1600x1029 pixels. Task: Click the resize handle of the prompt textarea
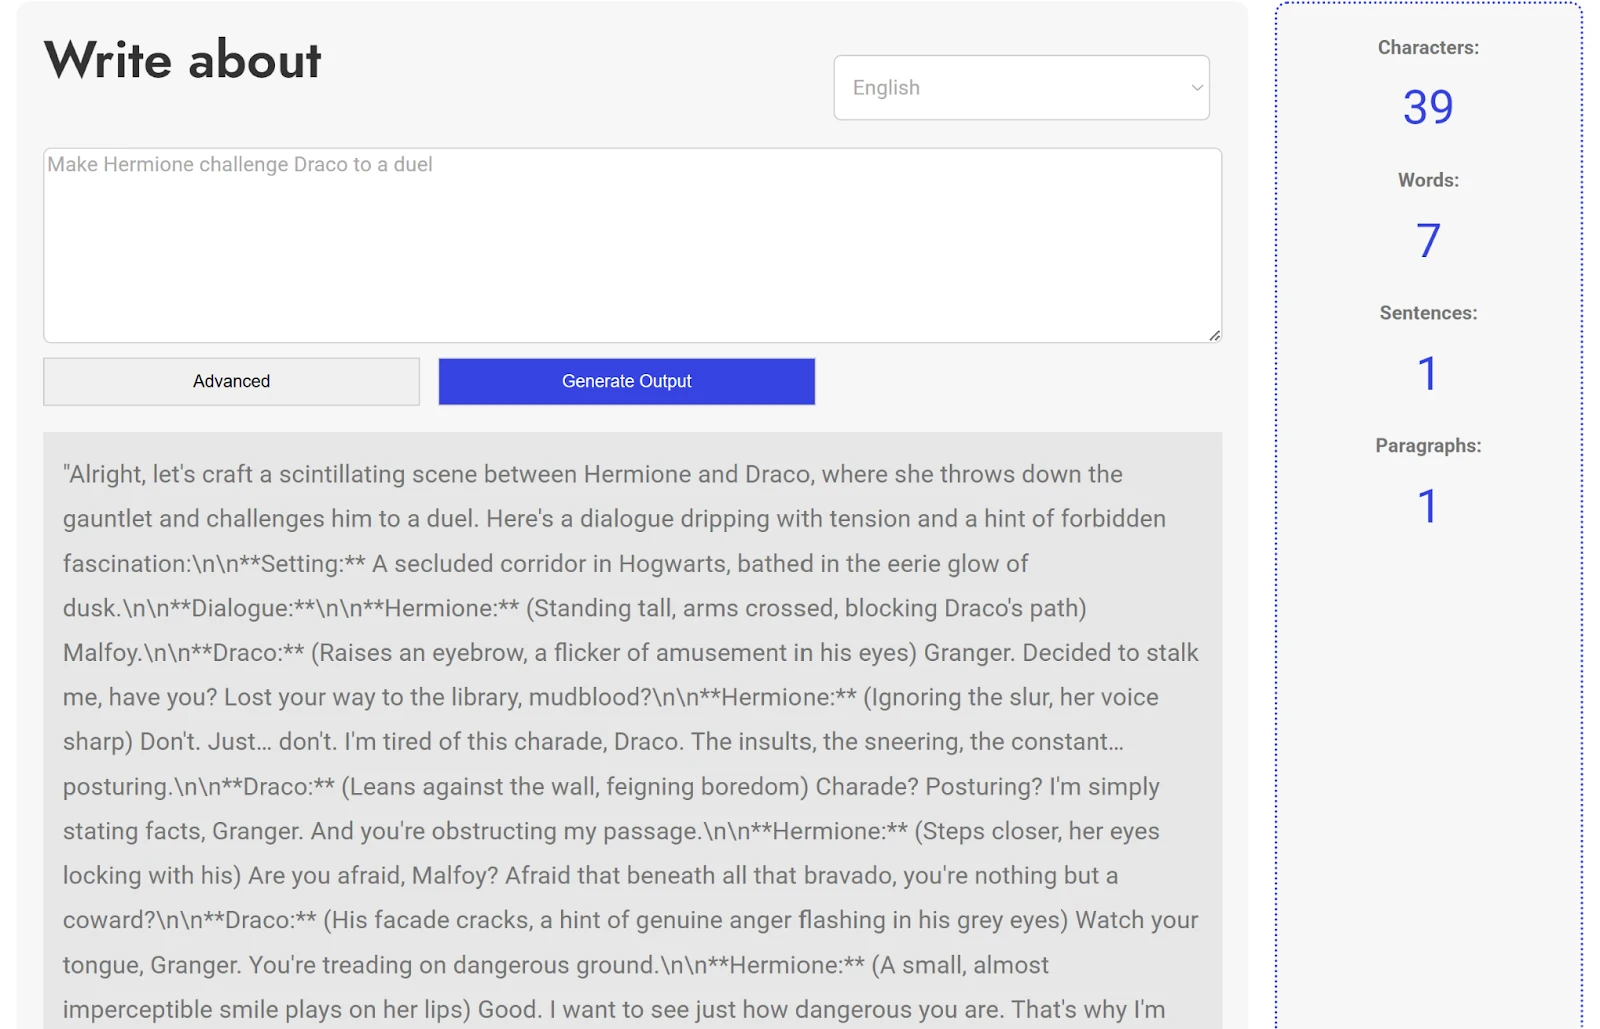[1214, 335]
